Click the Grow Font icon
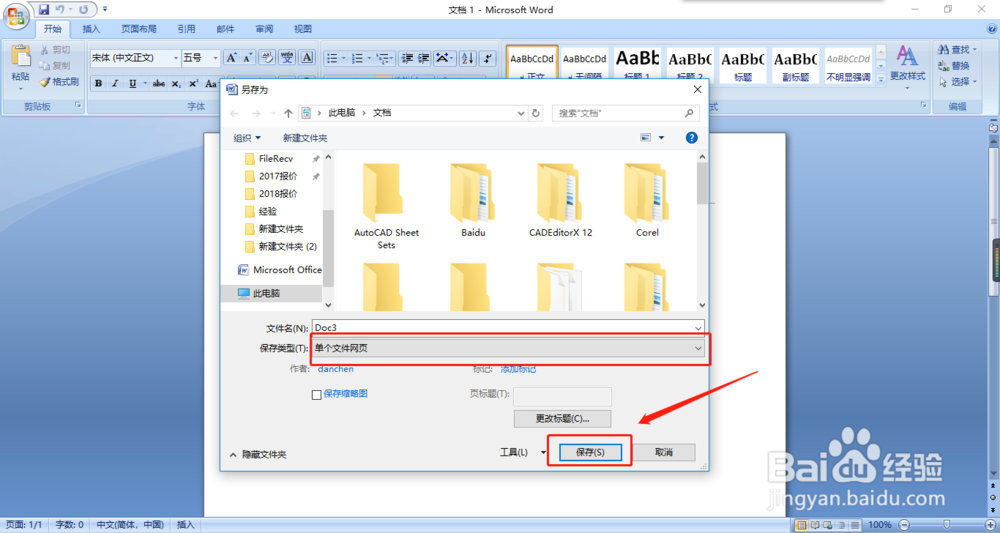Screen dimensions: 1000x533 tap(232, 57)
